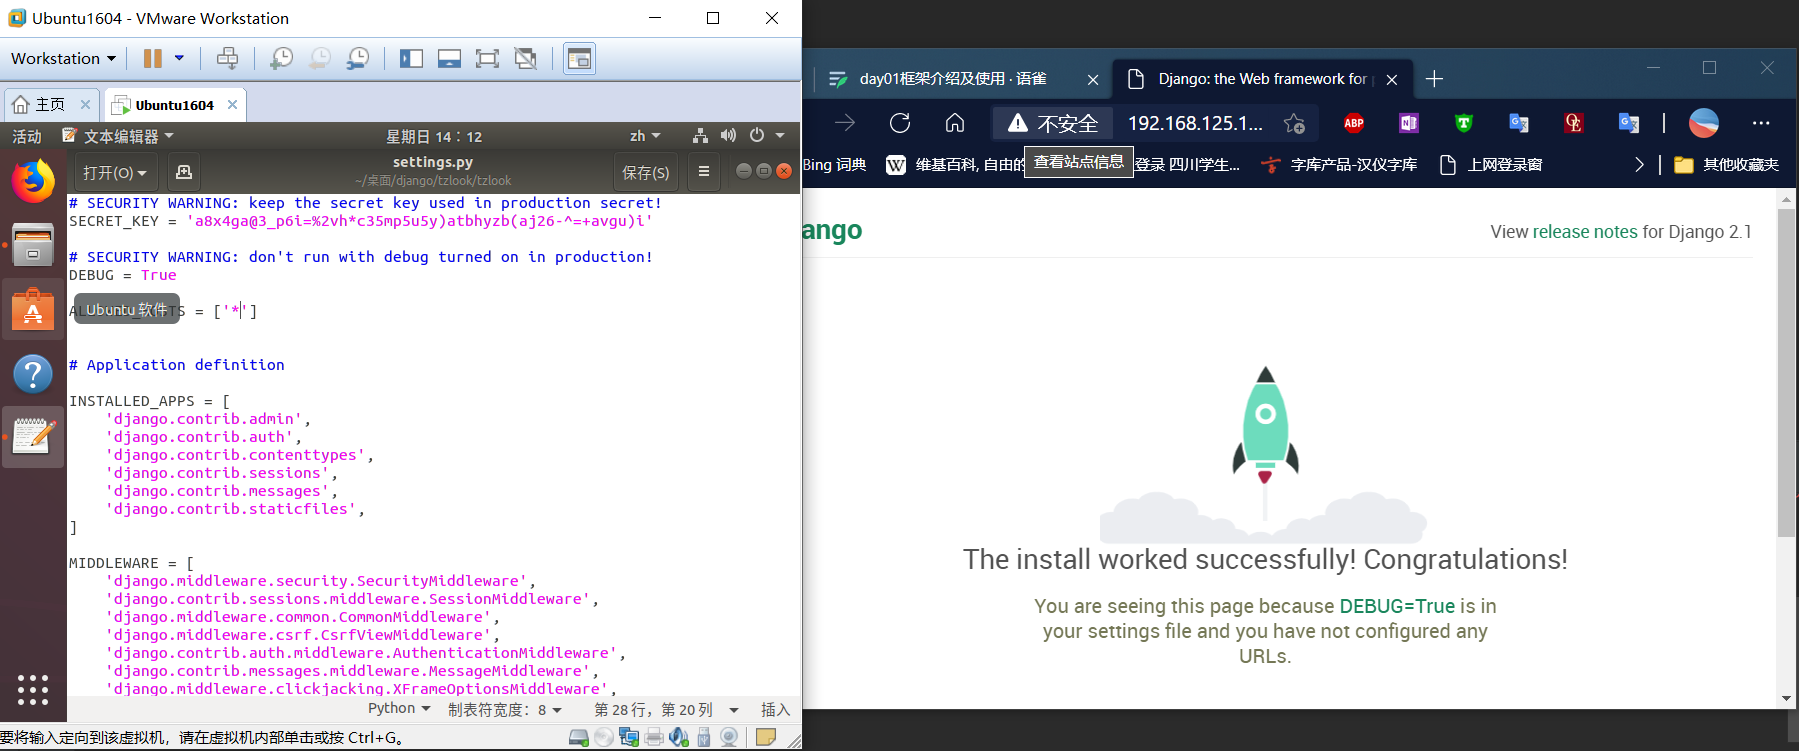Close the 主页 tab in VMware
This screenshot has width=1799, height=751.
[85, 104]
